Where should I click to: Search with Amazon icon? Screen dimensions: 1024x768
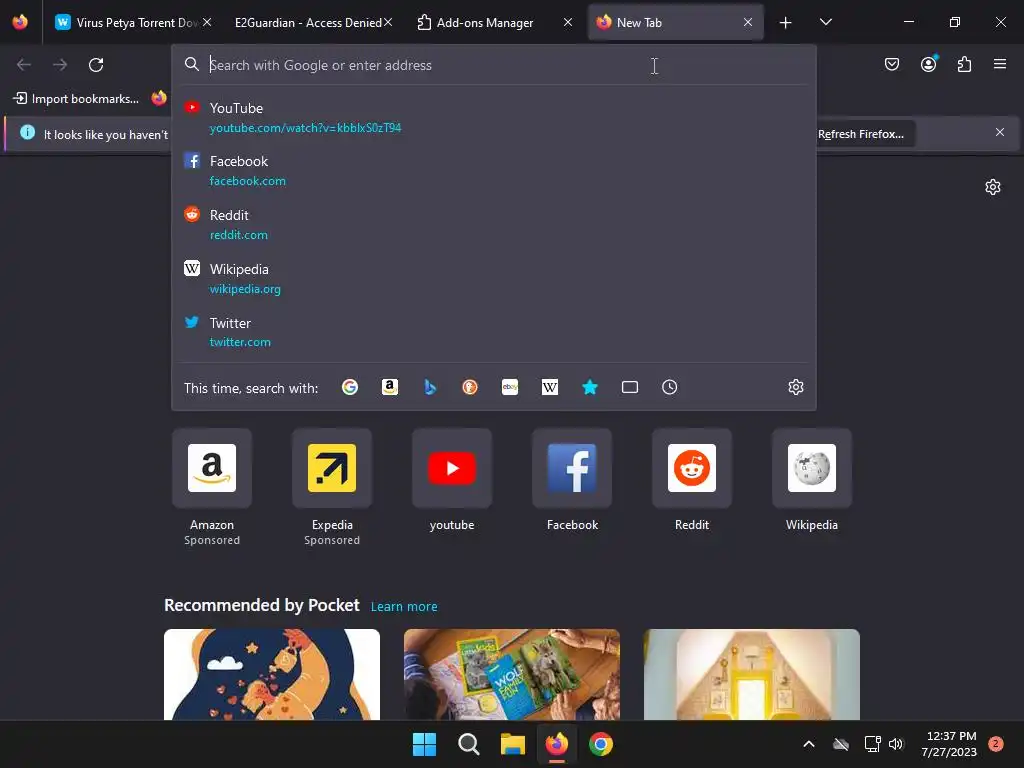(390, 387)
